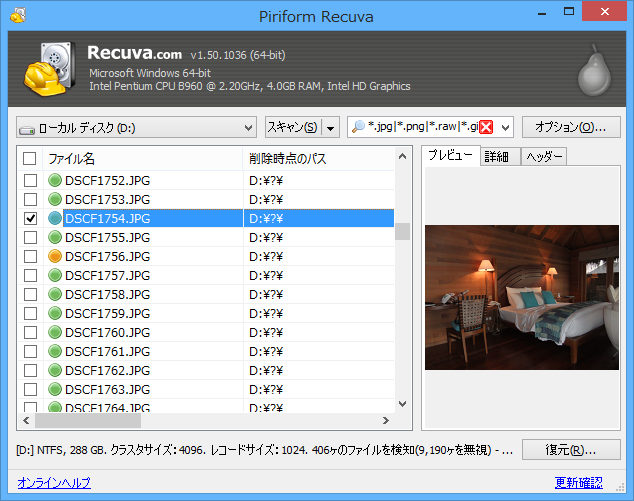Uncheck the DSCF1754.JPG checkbox
The width and height of the screenshot is (634, 501).
pyautogui.click(x=30, y=218)
